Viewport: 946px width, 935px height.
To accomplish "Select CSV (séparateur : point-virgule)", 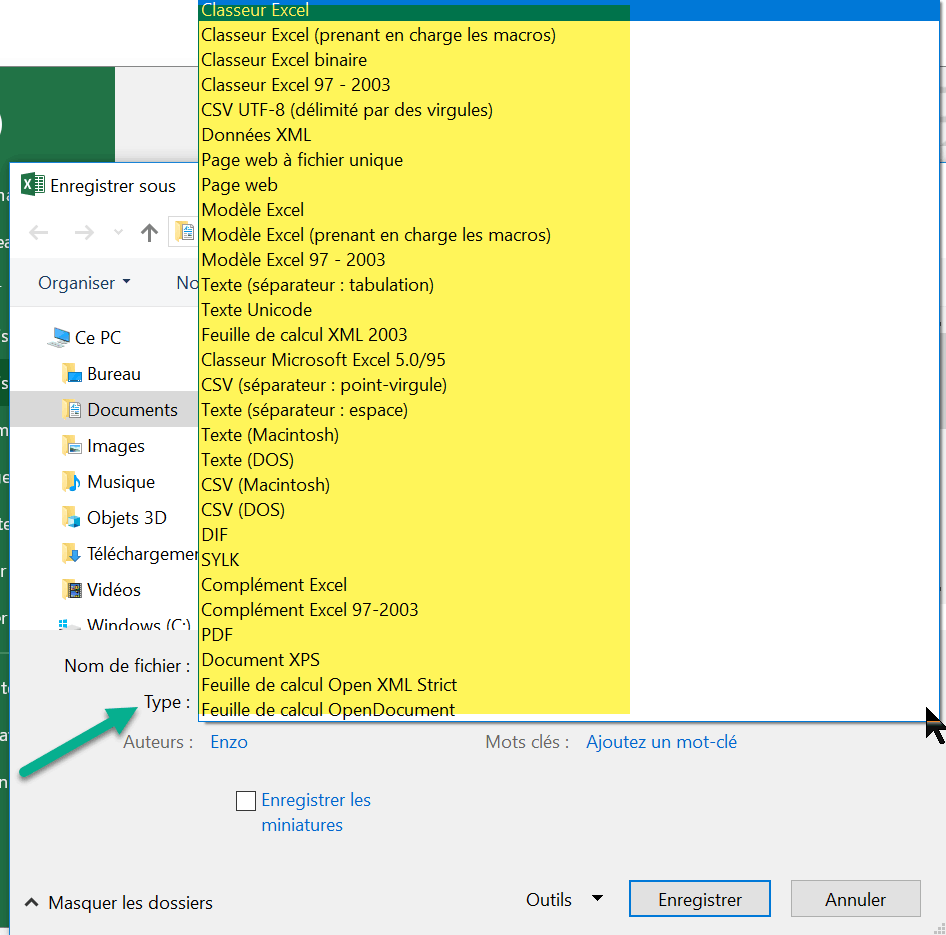I will pyautogui.click(x=568, y=385).
